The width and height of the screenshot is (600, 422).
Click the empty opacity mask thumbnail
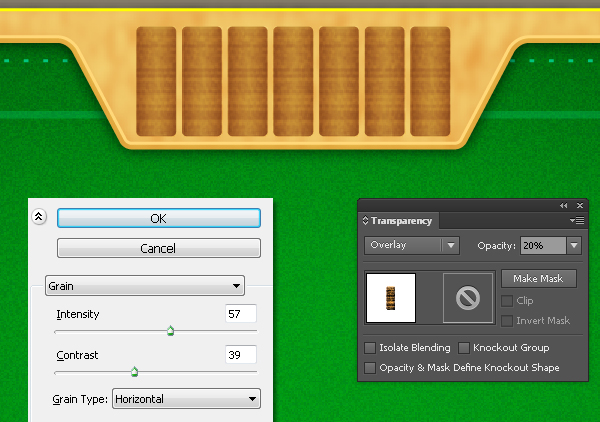(468, 298)
